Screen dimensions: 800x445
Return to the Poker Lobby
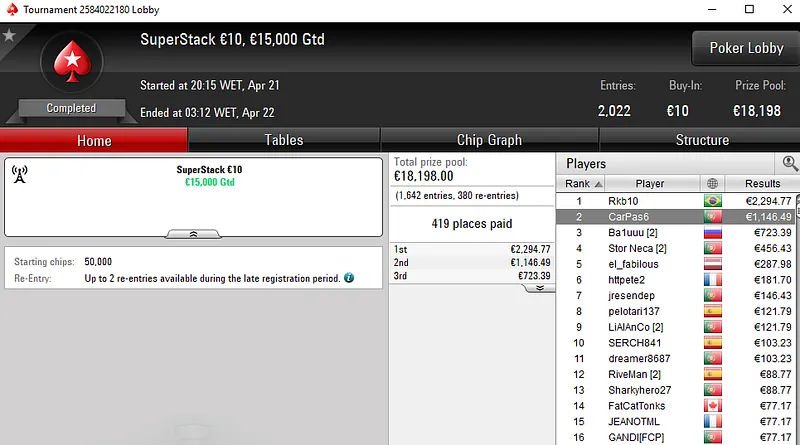(x=746, y=48)
